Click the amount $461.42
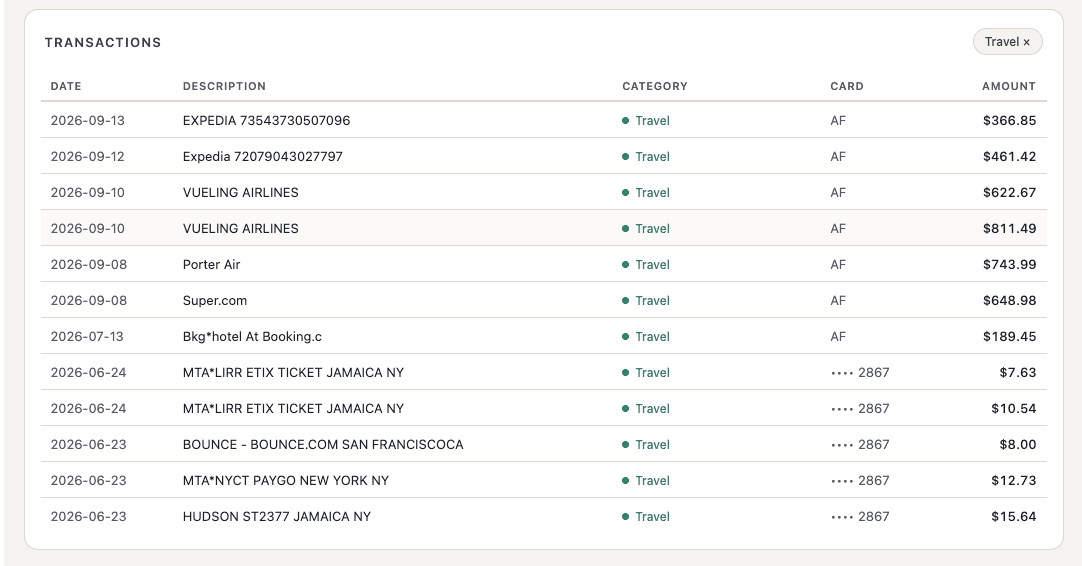Image resolution: width=1082 pixels, height=566 pixels. pyautogui.click(x=1010, y=156)
